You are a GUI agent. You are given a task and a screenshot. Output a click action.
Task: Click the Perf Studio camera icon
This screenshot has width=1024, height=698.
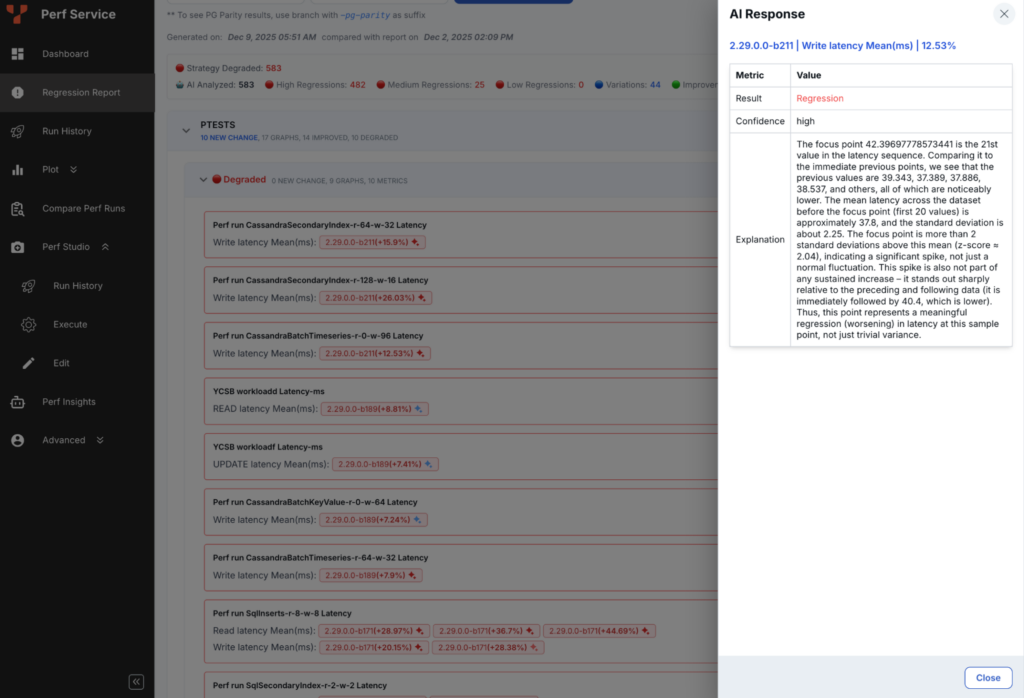tap(17, 247)
